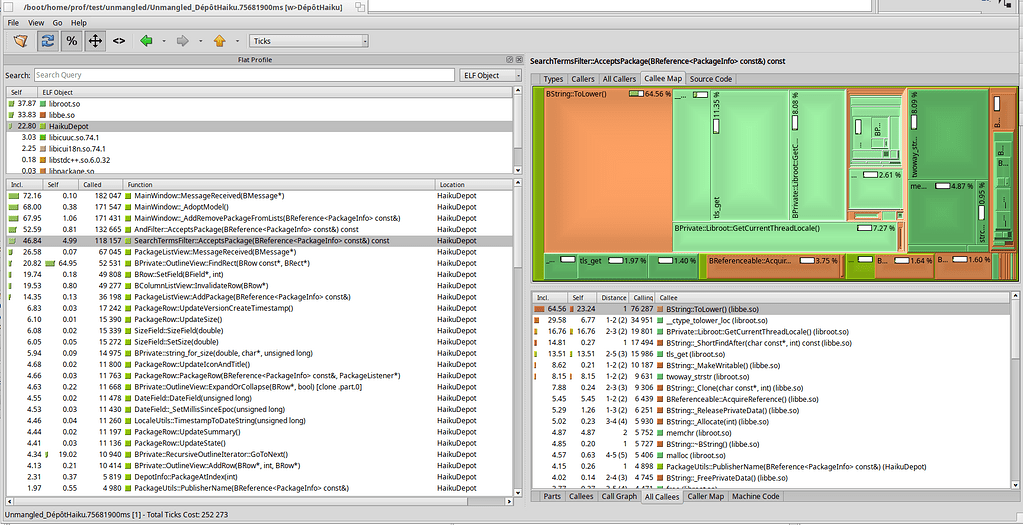
Task: Open the ELF Object grouping dropdown
Action: [x=491, y=75]
